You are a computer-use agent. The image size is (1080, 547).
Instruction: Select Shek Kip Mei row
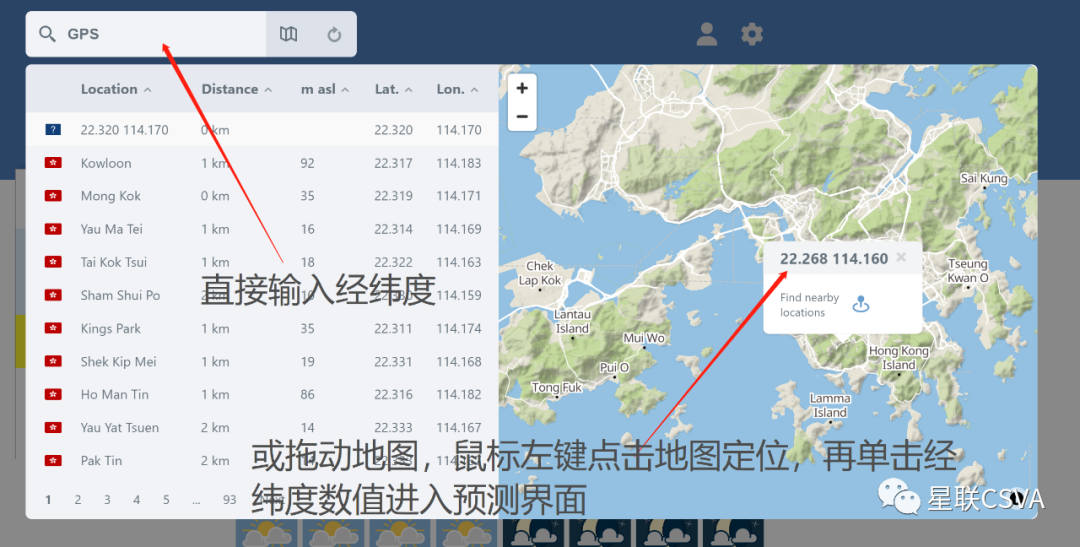[x=120, y=362]
